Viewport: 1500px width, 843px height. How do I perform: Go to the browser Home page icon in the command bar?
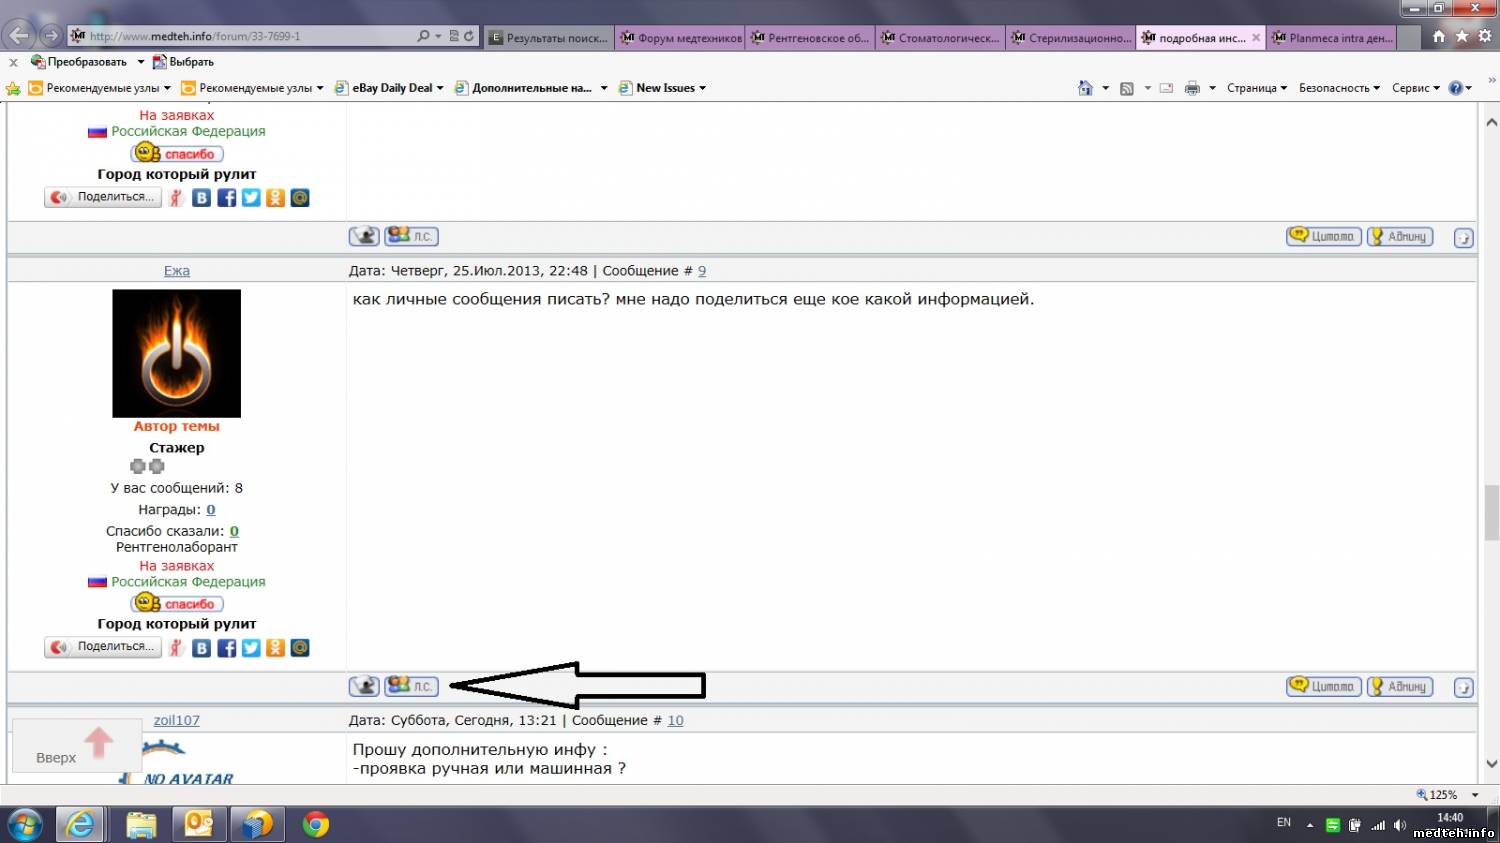pos(1085,88)
